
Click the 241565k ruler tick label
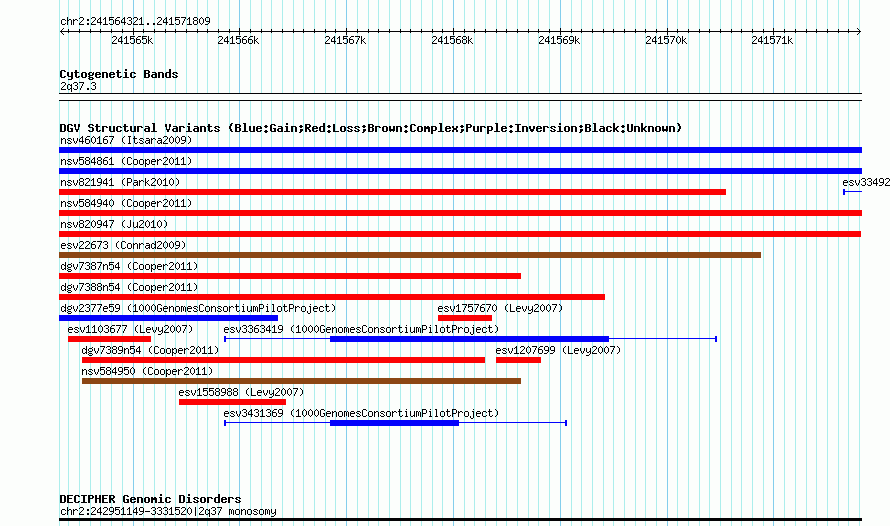[x=132, y=40]
